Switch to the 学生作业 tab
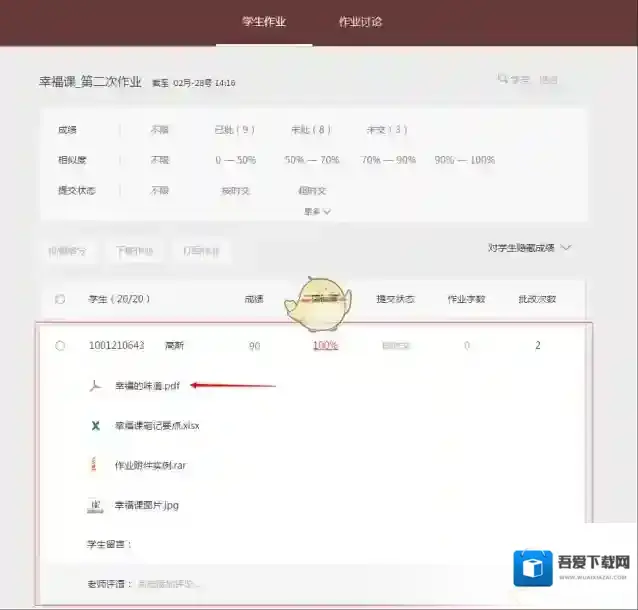 tap(264, 22)
